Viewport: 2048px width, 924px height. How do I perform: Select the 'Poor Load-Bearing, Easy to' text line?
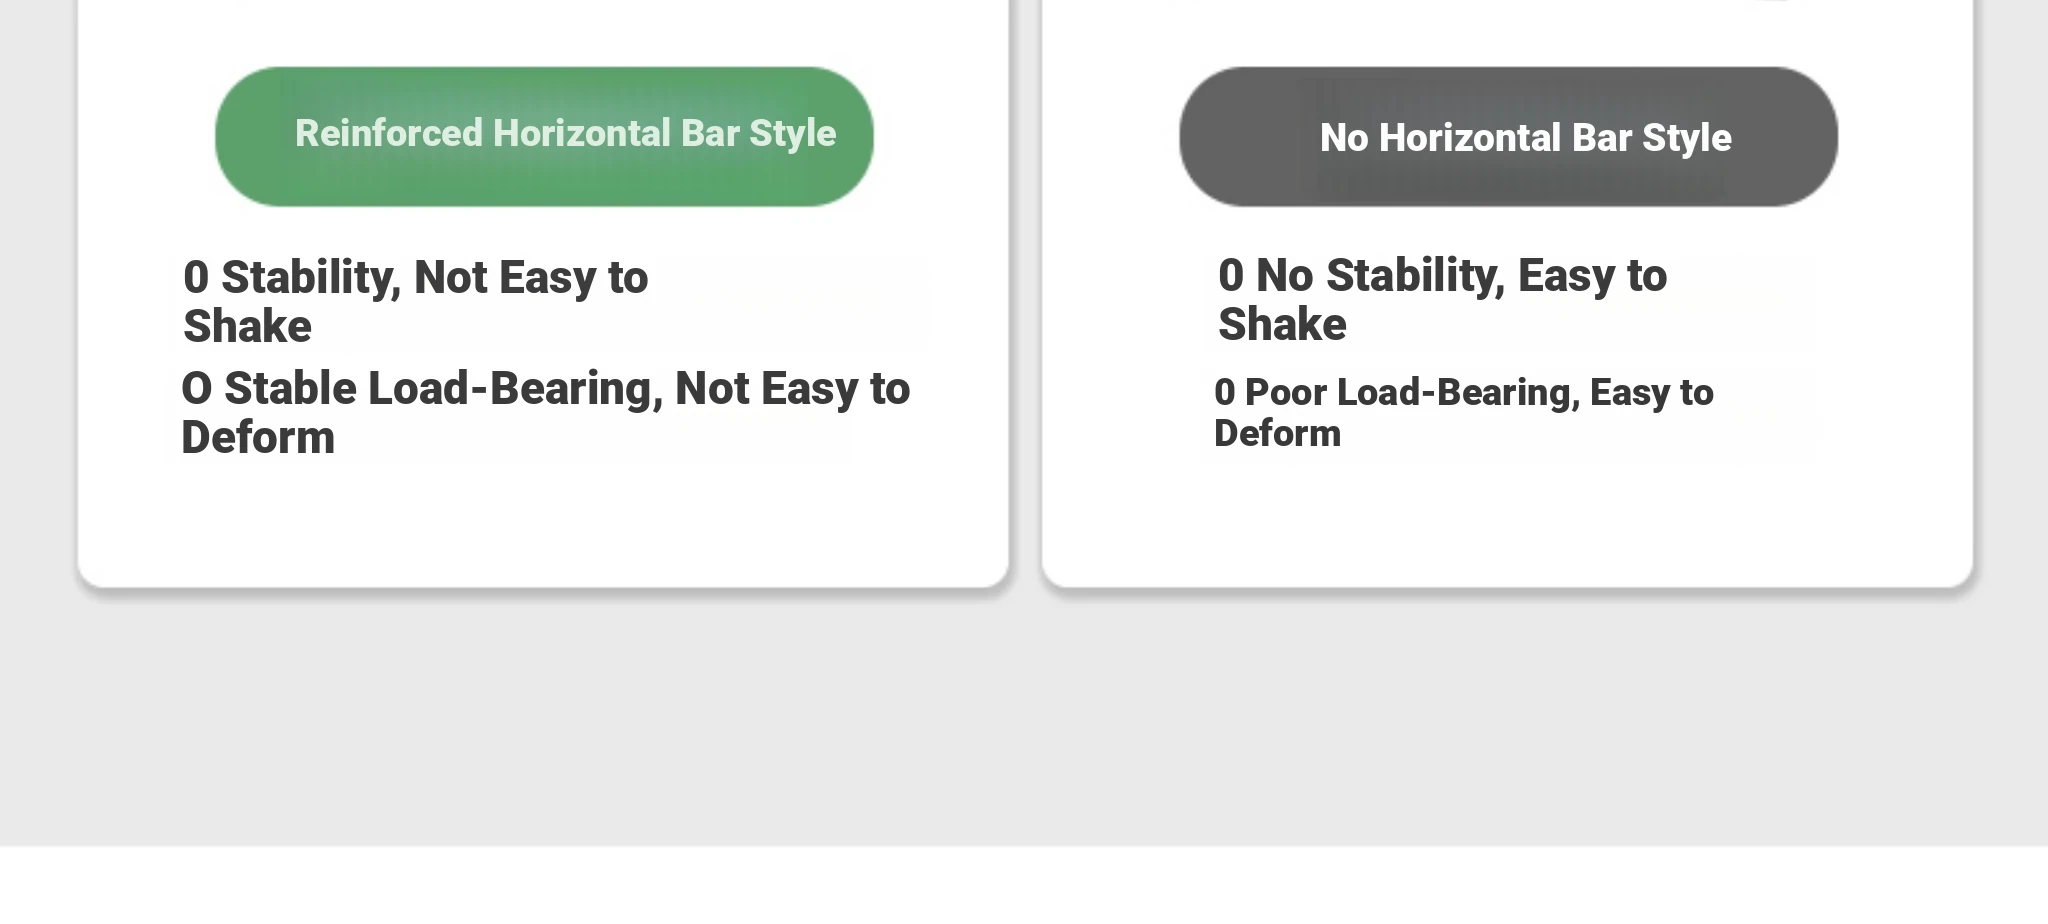(x=1479, y=392)
